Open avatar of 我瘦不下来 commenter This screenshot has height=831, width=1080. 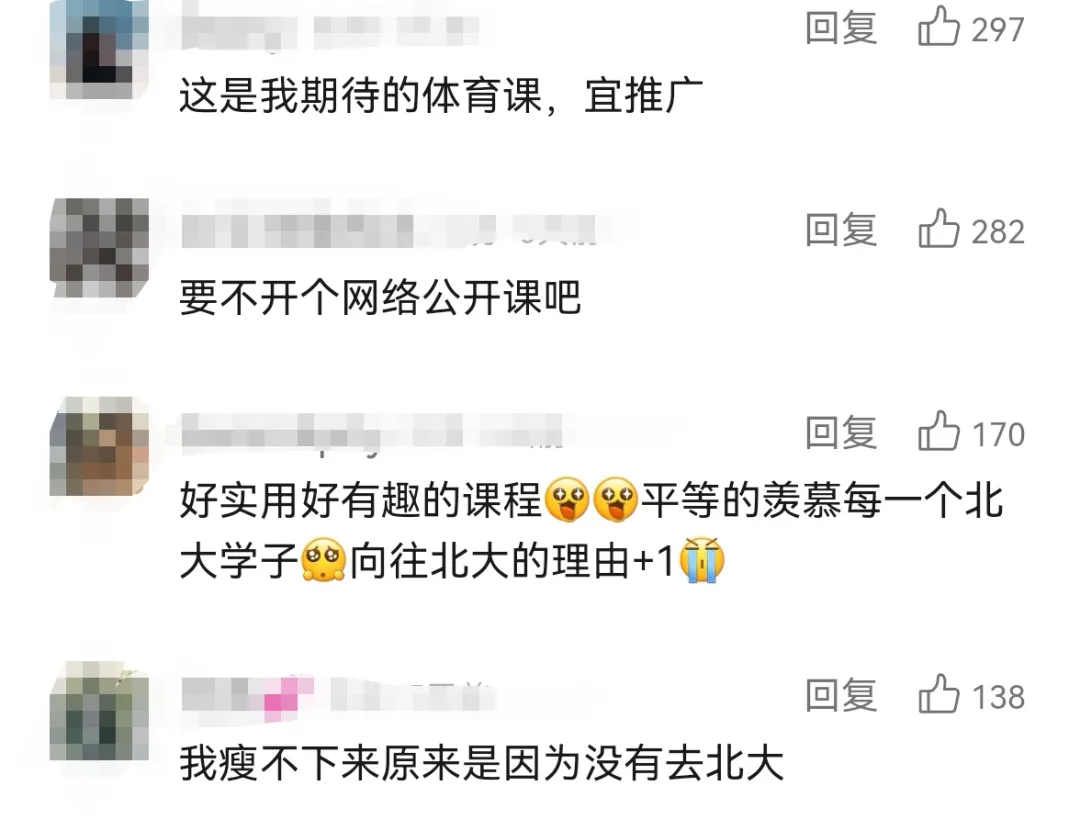[x=99, y=711]
